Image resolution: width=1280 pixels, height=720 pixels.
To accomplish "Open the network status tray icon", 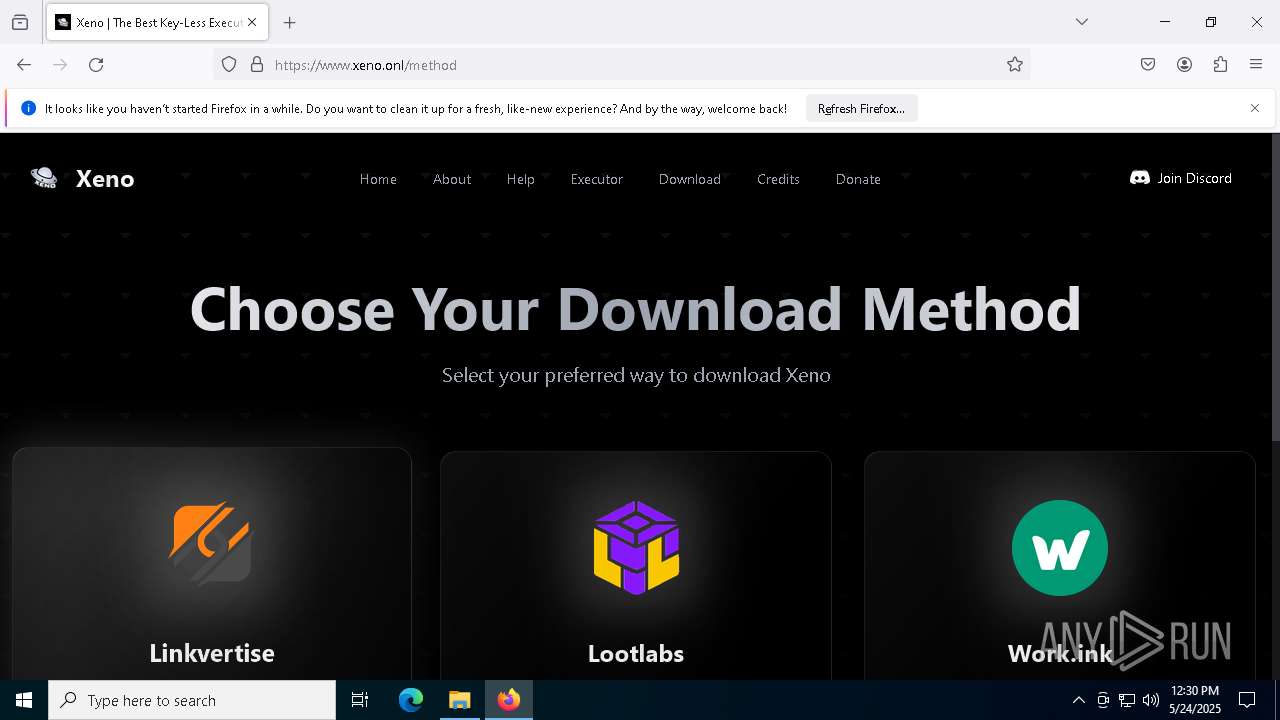I will 1127,700.
